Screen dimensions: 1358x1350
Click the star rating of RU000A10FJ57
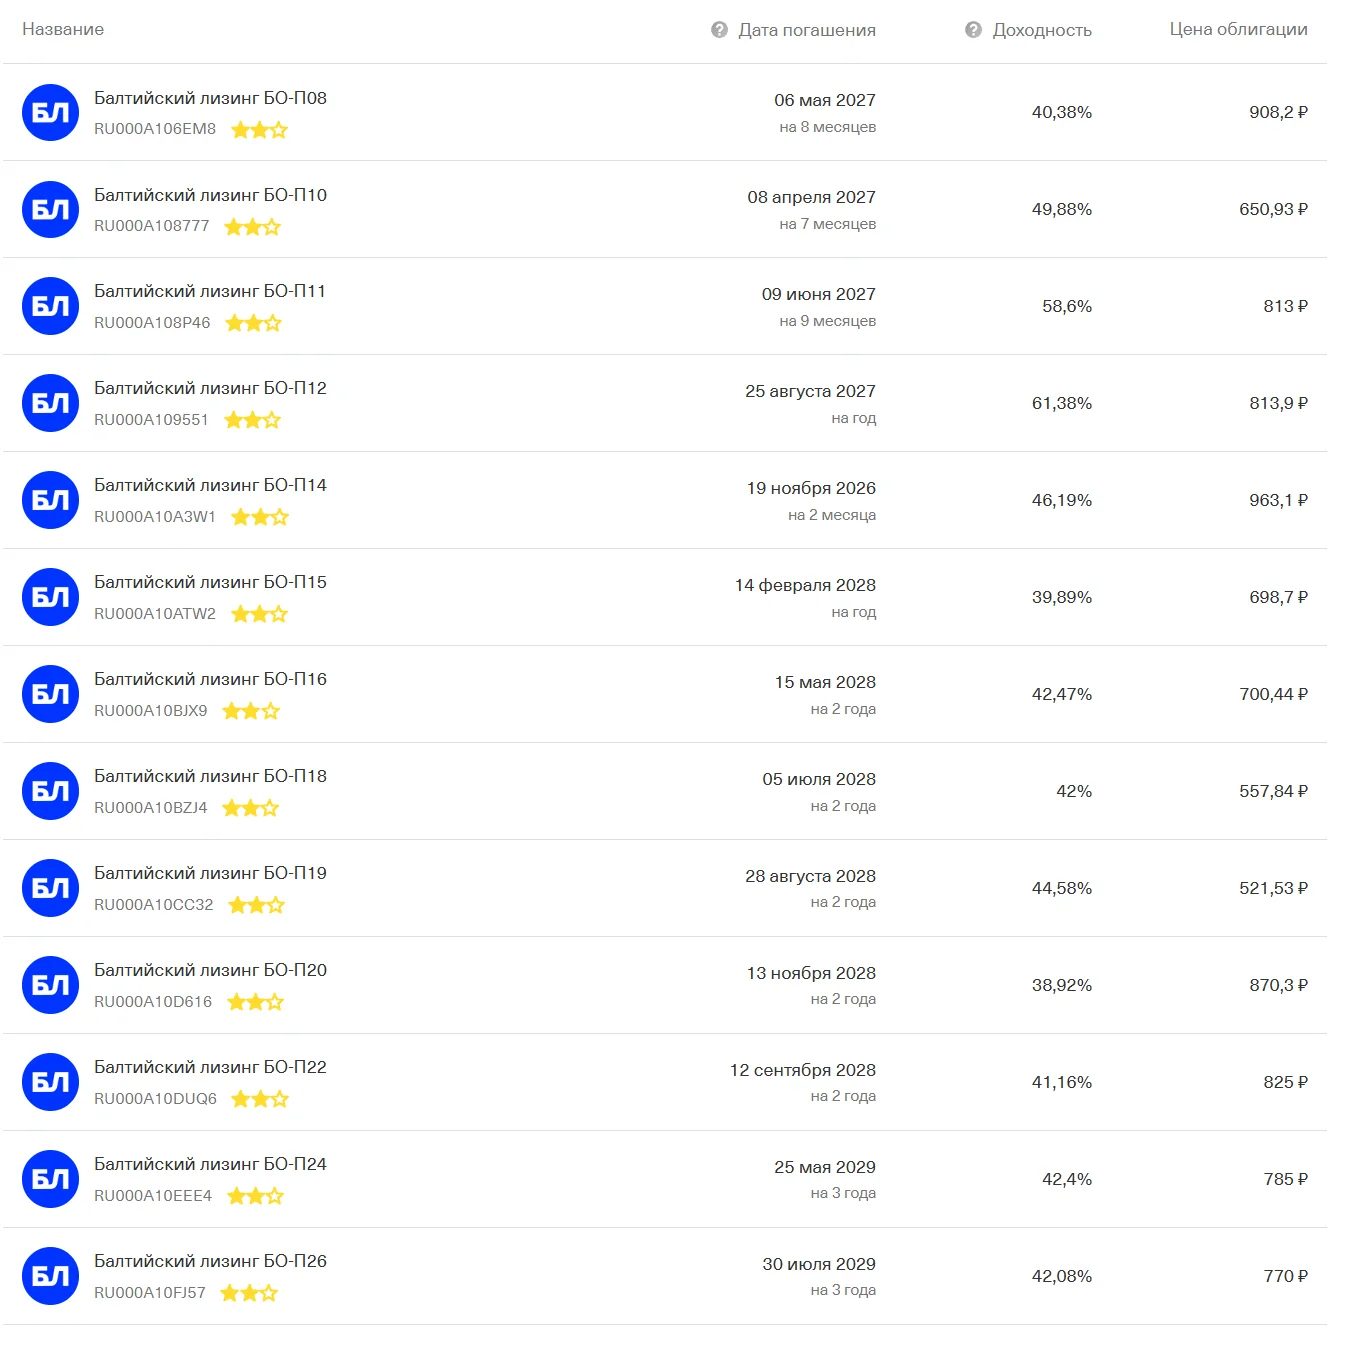click(249, 1293)
